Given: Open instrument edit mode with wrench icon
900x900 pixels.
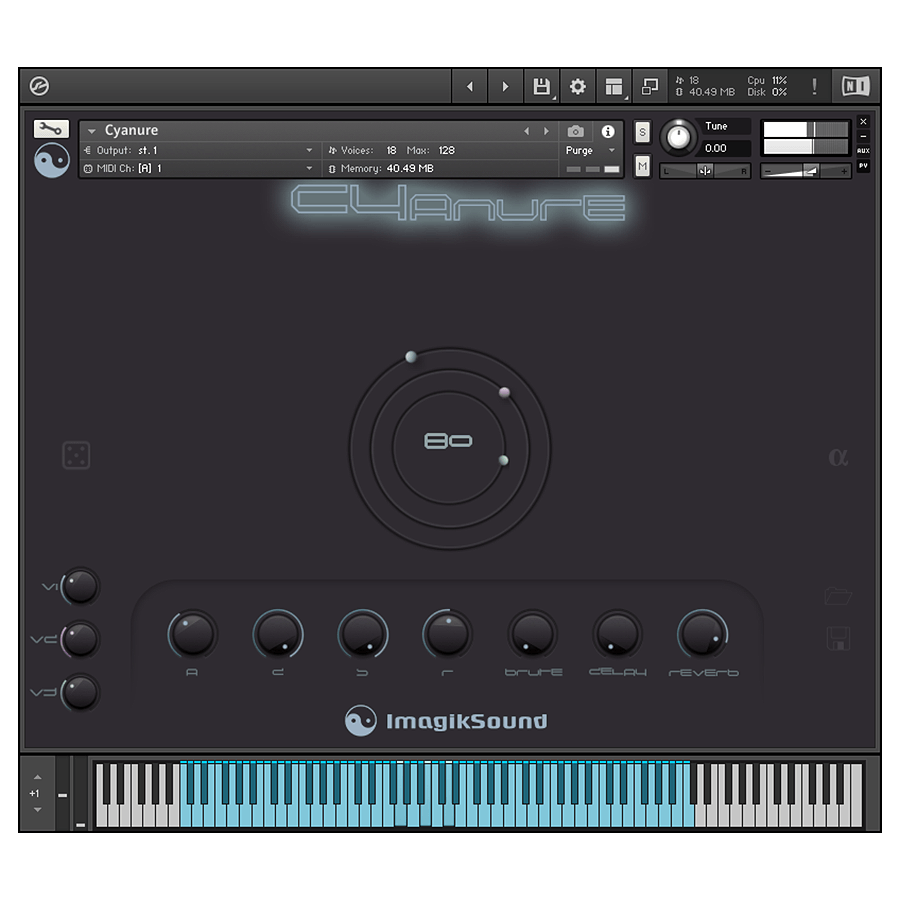Looking at the screenshot, I should (x=51, y=129).
